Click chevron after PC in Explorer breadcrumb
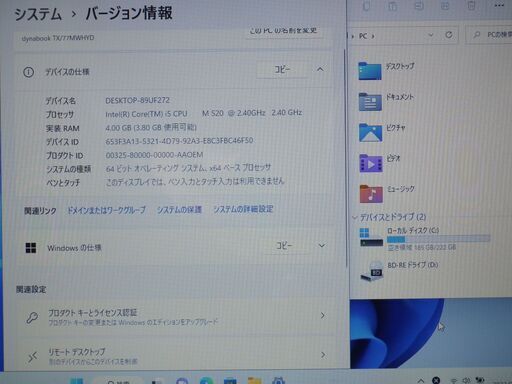The height and width of the screenshot is (384, 512). tap(373, 36)
